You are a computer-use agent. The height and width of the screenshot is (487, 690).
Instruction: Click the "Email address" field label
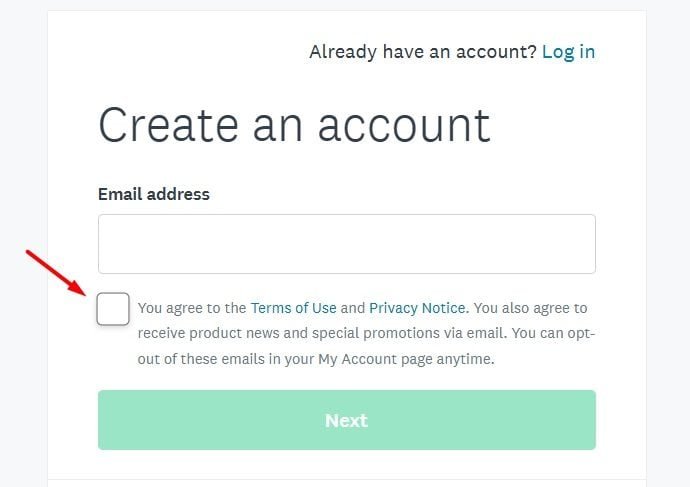pos(153,194)
